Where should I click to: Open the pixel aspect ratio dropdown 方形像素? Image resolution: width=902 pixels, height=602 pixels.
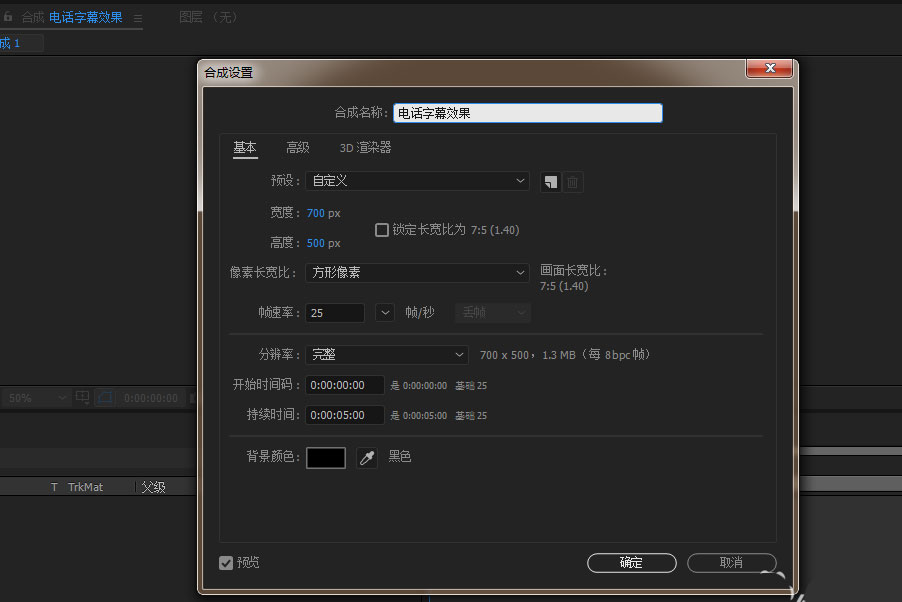tap(417, 272)
